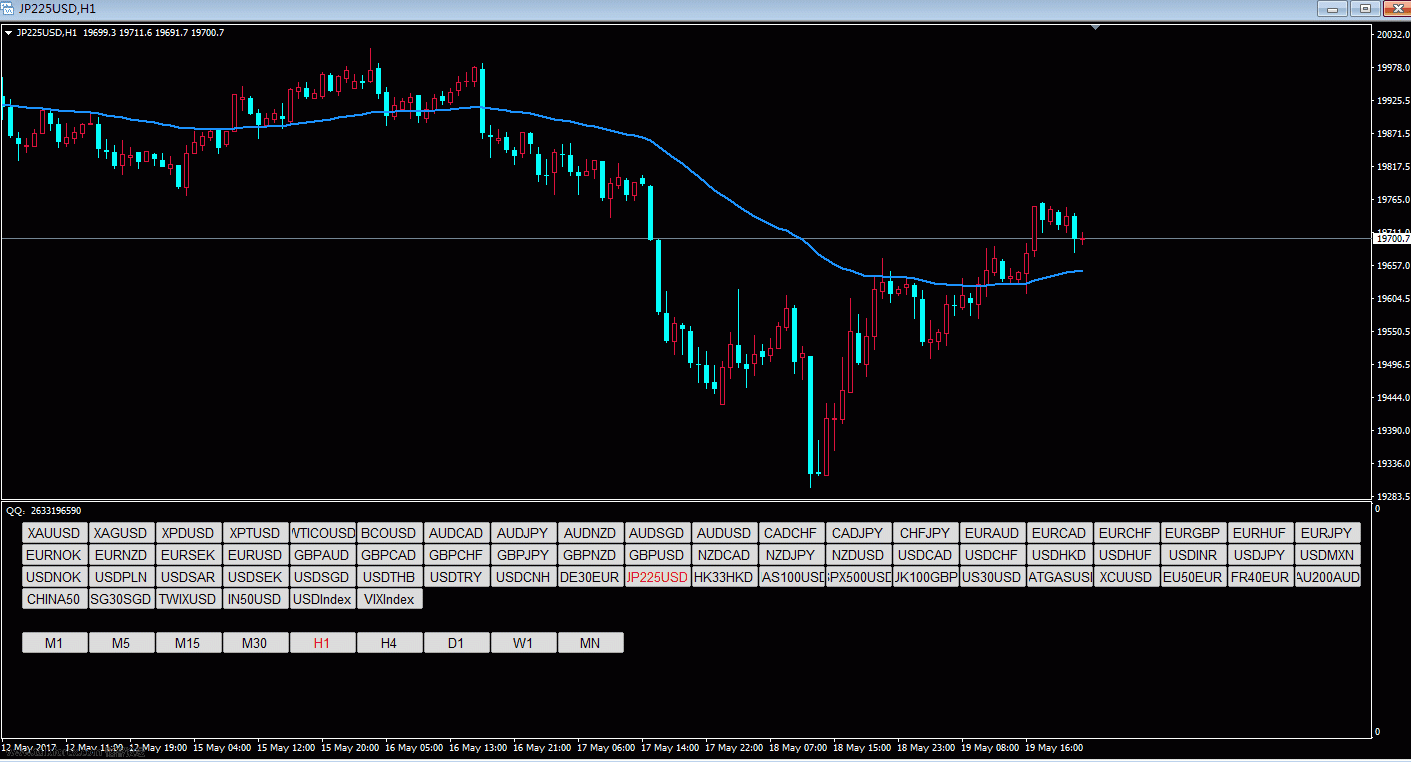Select the XAUUSD symbol button
1411x762 pixels.
click(54, 533)
